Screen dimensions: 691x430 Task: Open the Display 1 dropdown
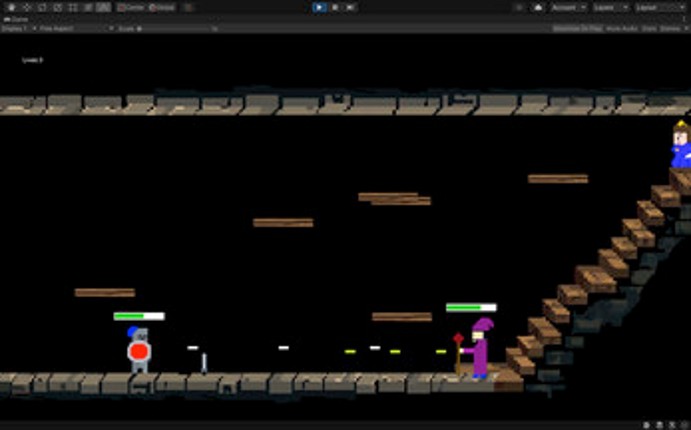pyautogui.click(x=19, y=29)
